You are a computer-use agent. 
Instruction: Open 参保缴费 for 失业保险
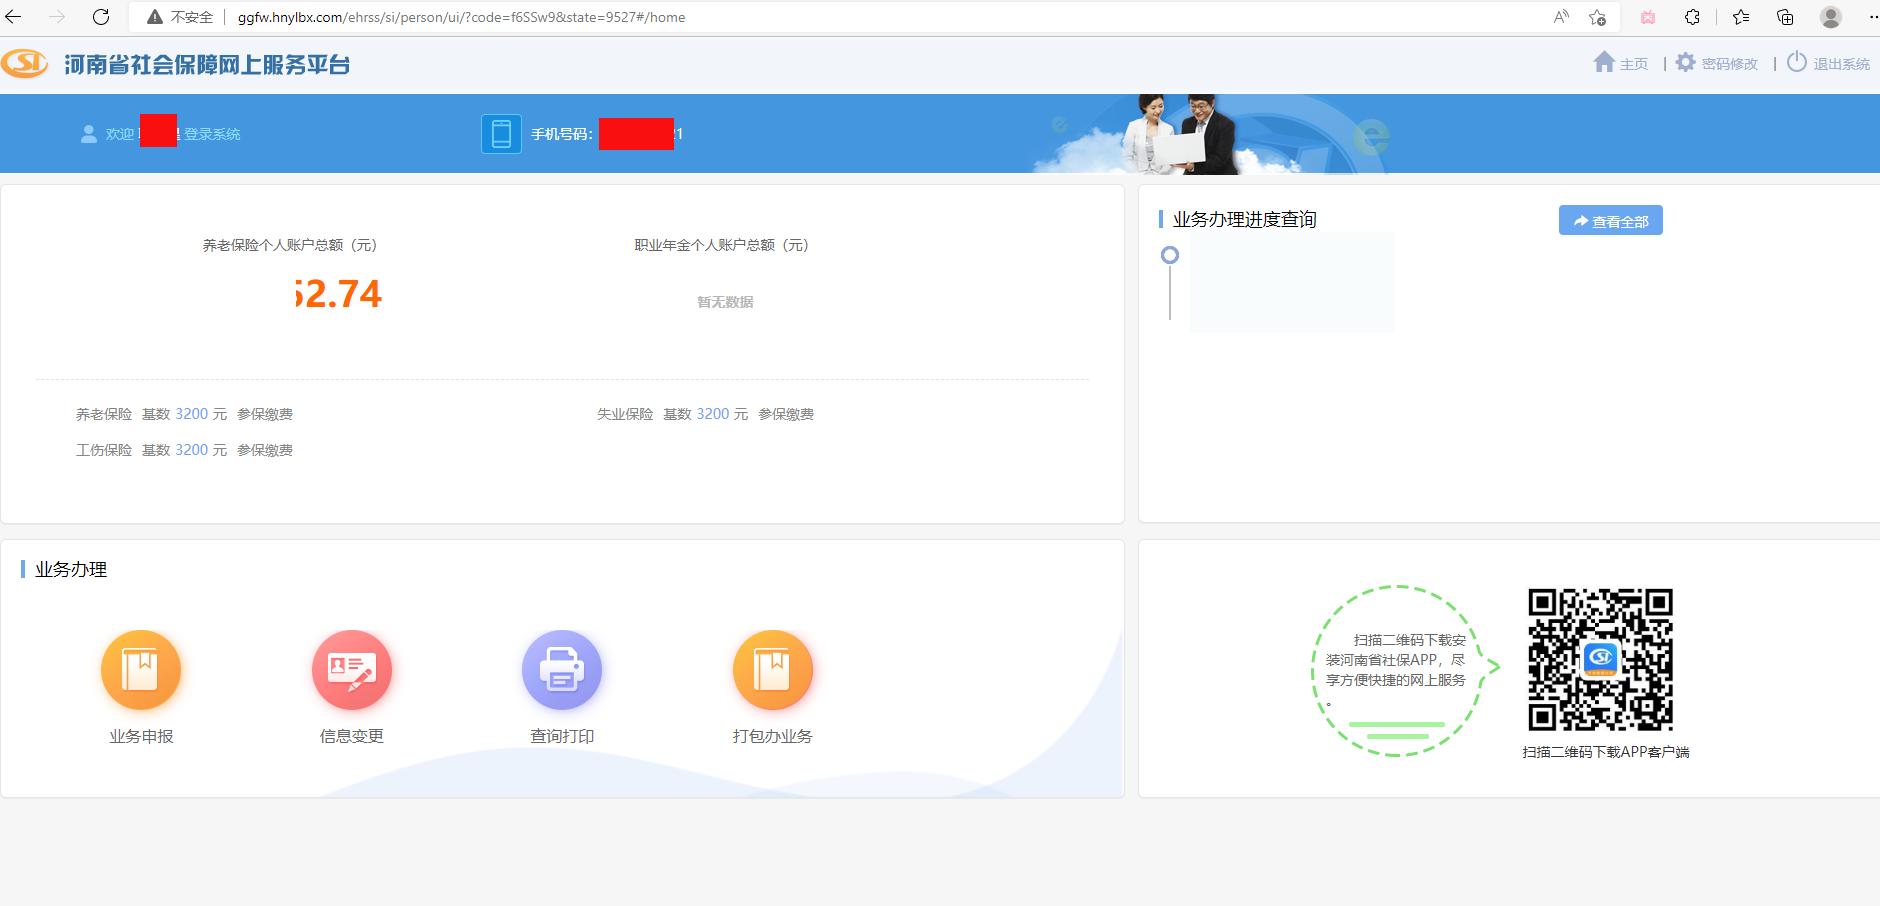click(786, 413)
